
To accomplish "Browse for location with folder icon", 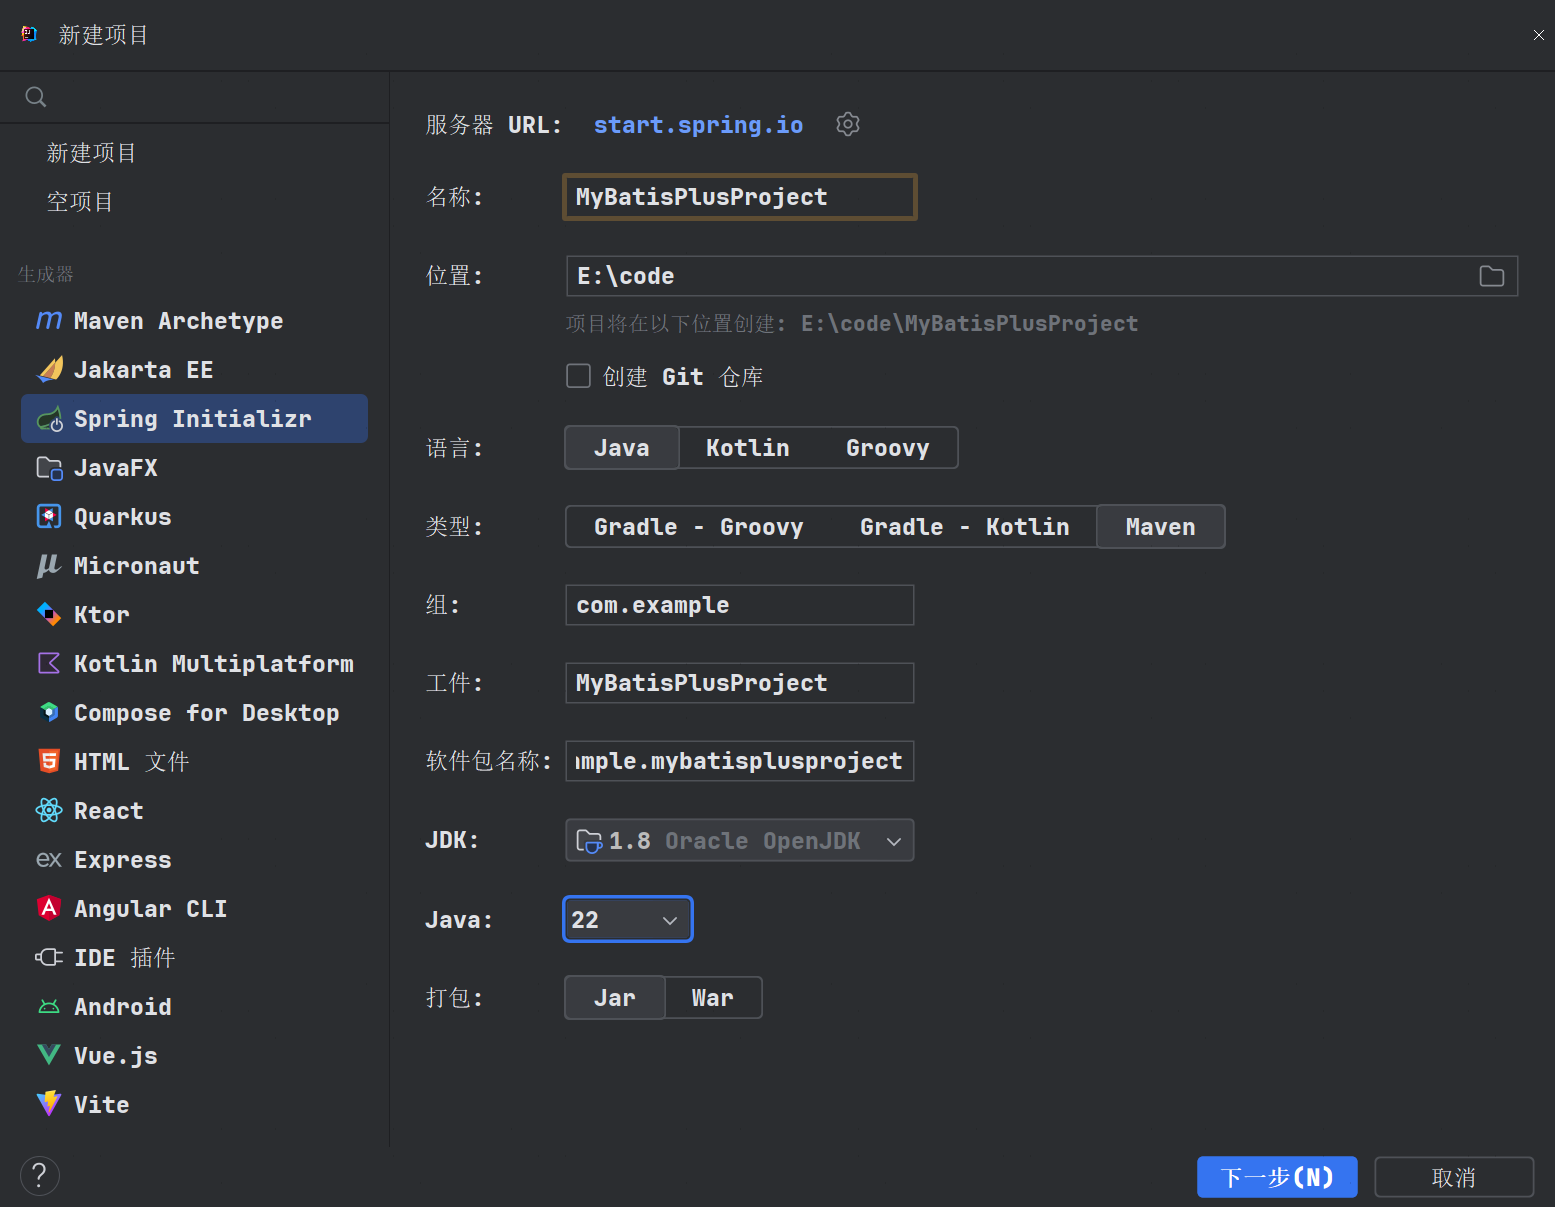I will 1492,276.
